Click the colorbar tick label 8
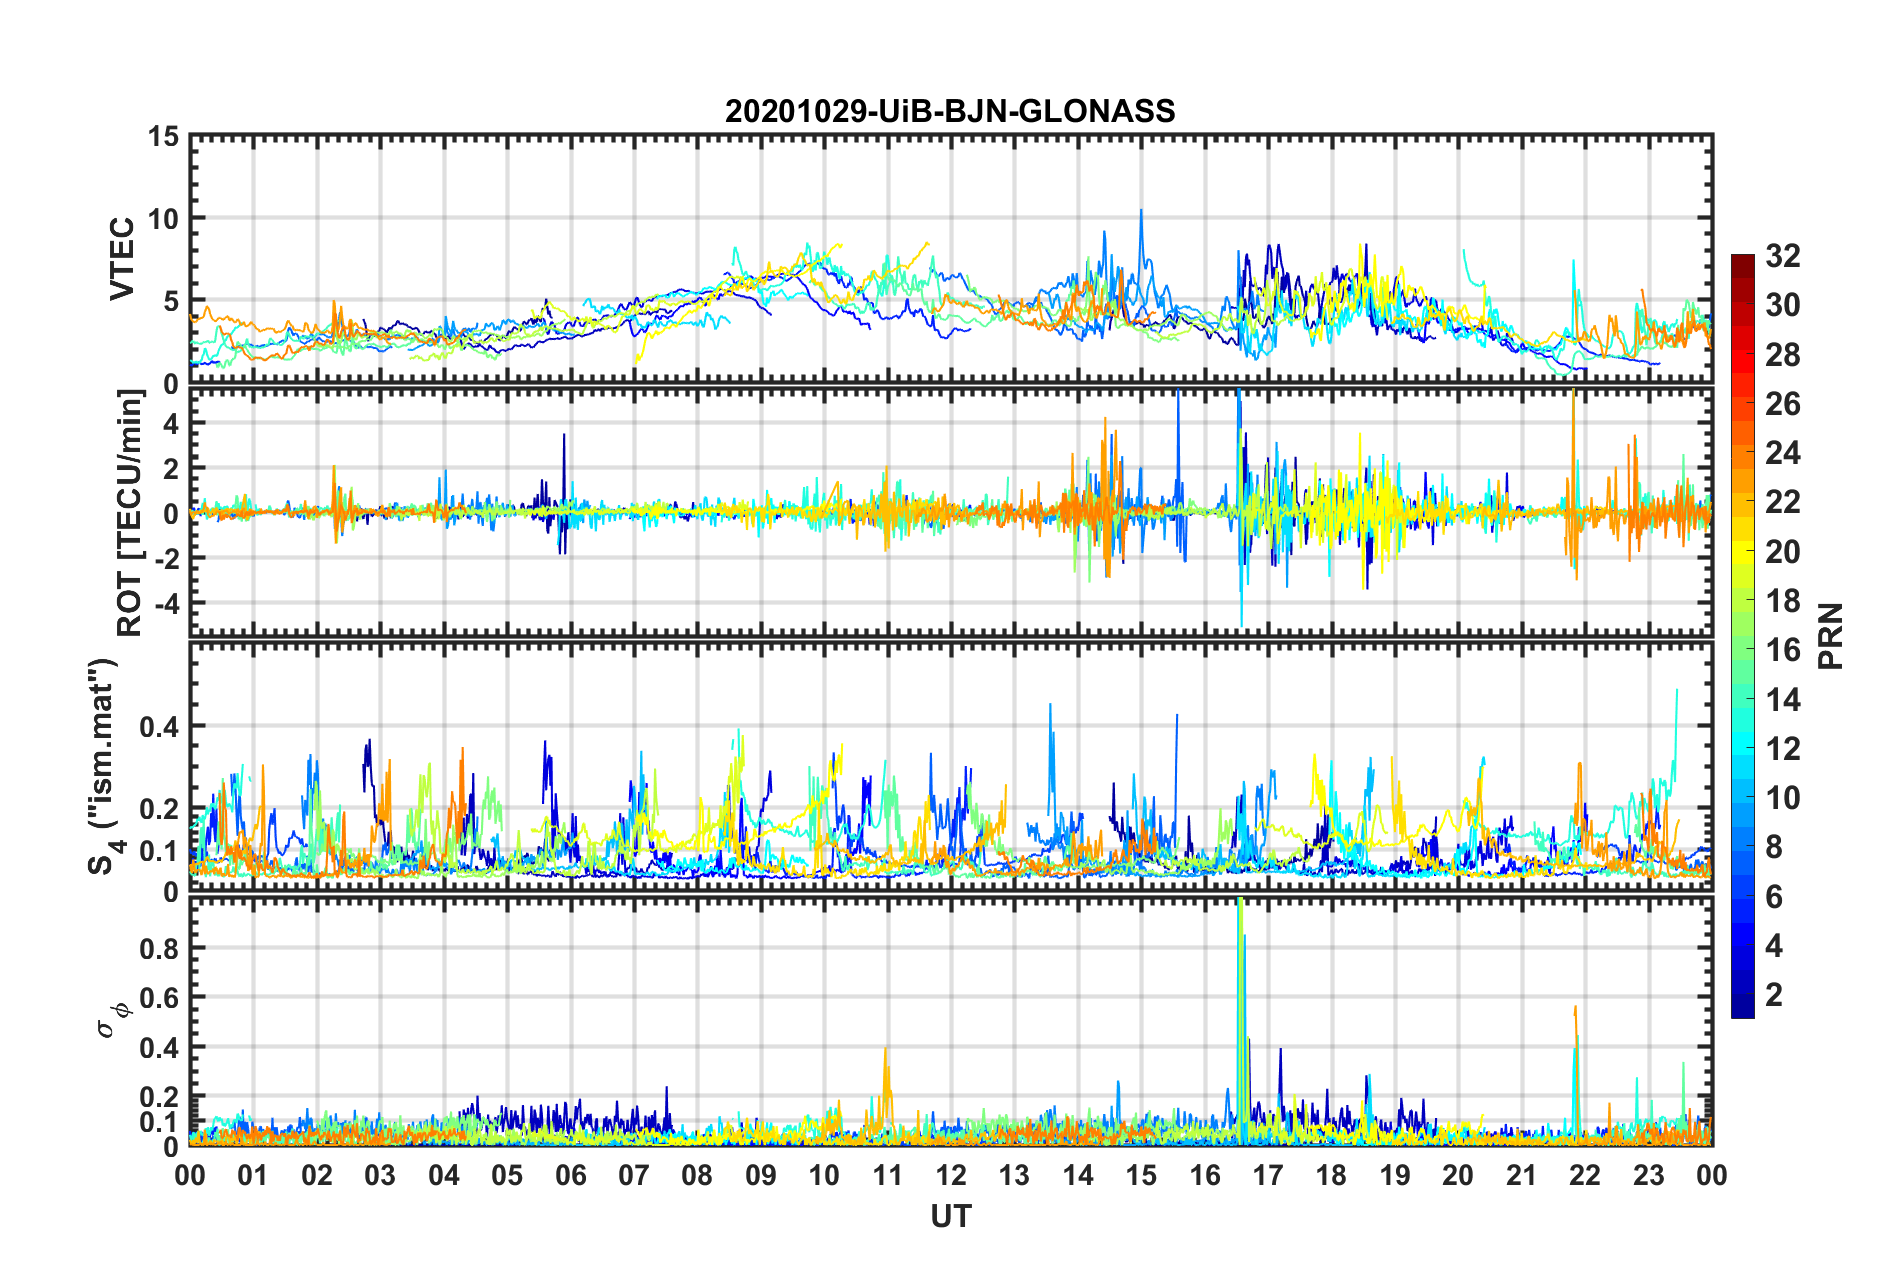 [x=1774, y=847]
